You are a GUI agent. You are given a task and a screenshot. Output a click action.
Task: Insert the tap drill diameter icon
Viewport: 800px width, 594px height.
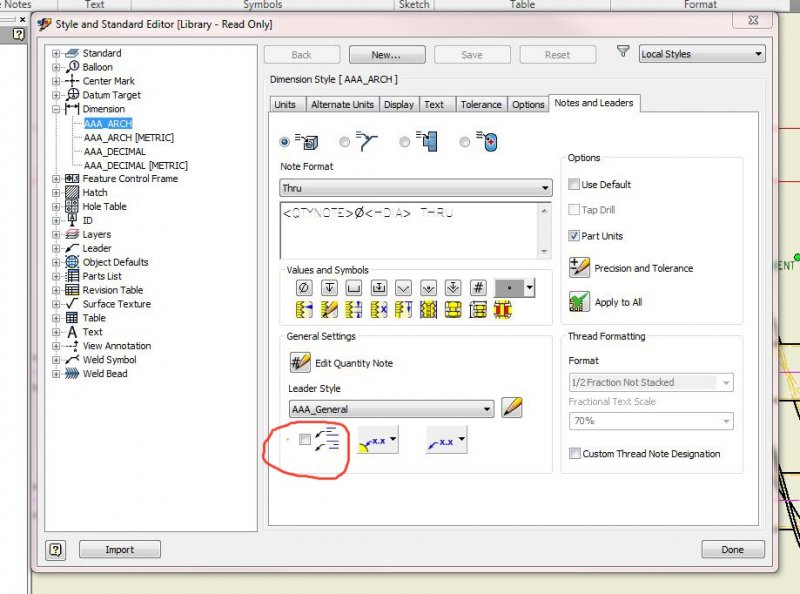click(x=428, y=310)
